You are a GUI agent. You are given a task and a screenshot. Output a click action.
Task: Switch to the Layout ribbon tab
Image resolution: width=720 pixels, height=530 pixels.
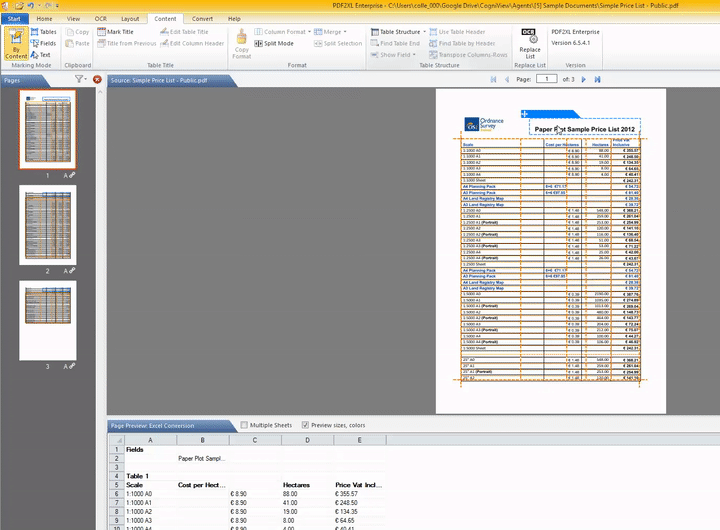point(130,18)
